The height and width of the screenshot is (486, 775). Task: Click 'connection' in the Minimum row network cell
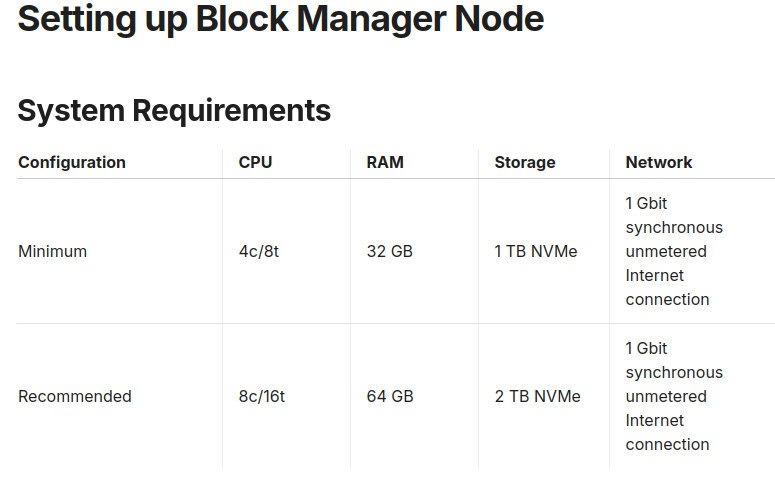[x=667, y=299]
